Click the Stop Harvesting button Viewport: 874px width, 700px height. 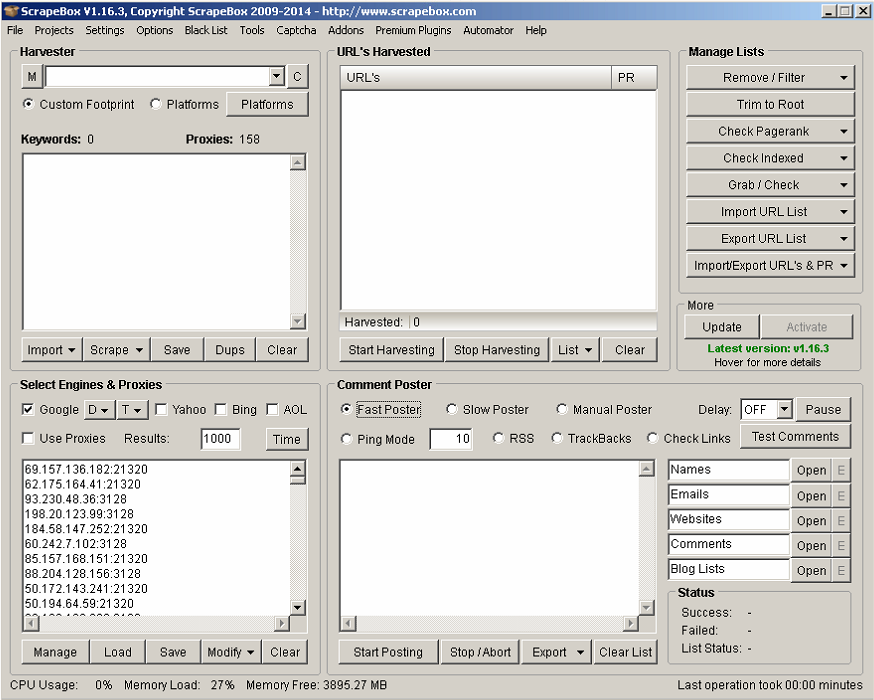(497, 350)
